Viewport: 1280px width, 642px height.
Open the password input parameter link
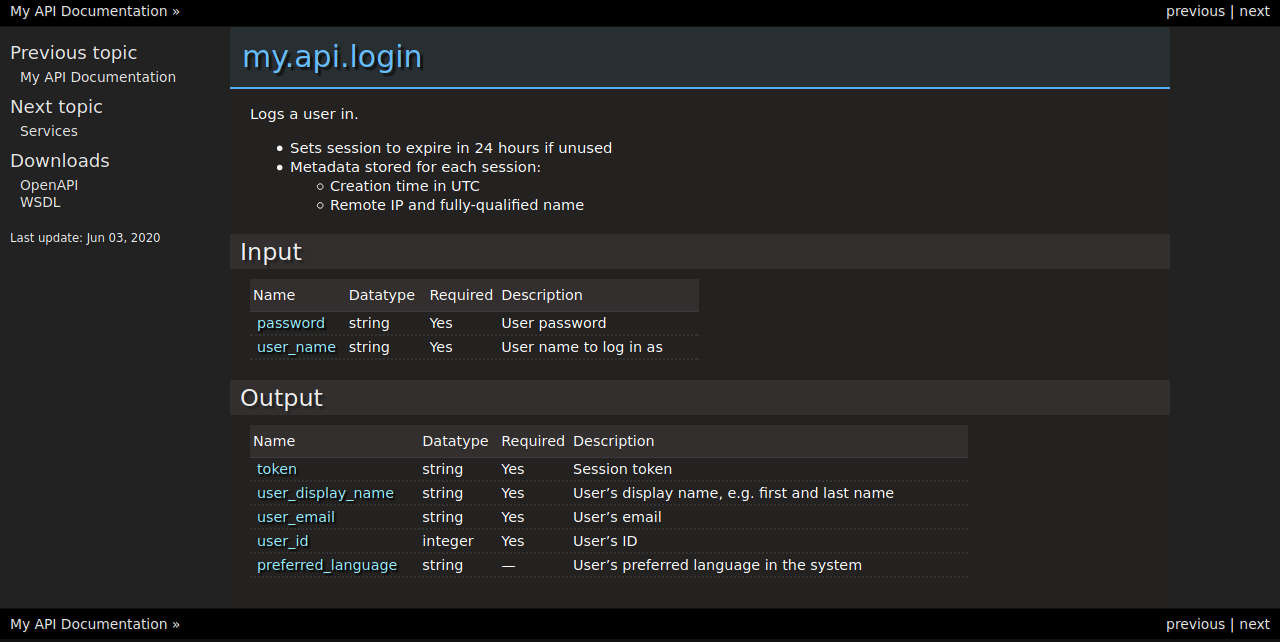pos(290,323)
